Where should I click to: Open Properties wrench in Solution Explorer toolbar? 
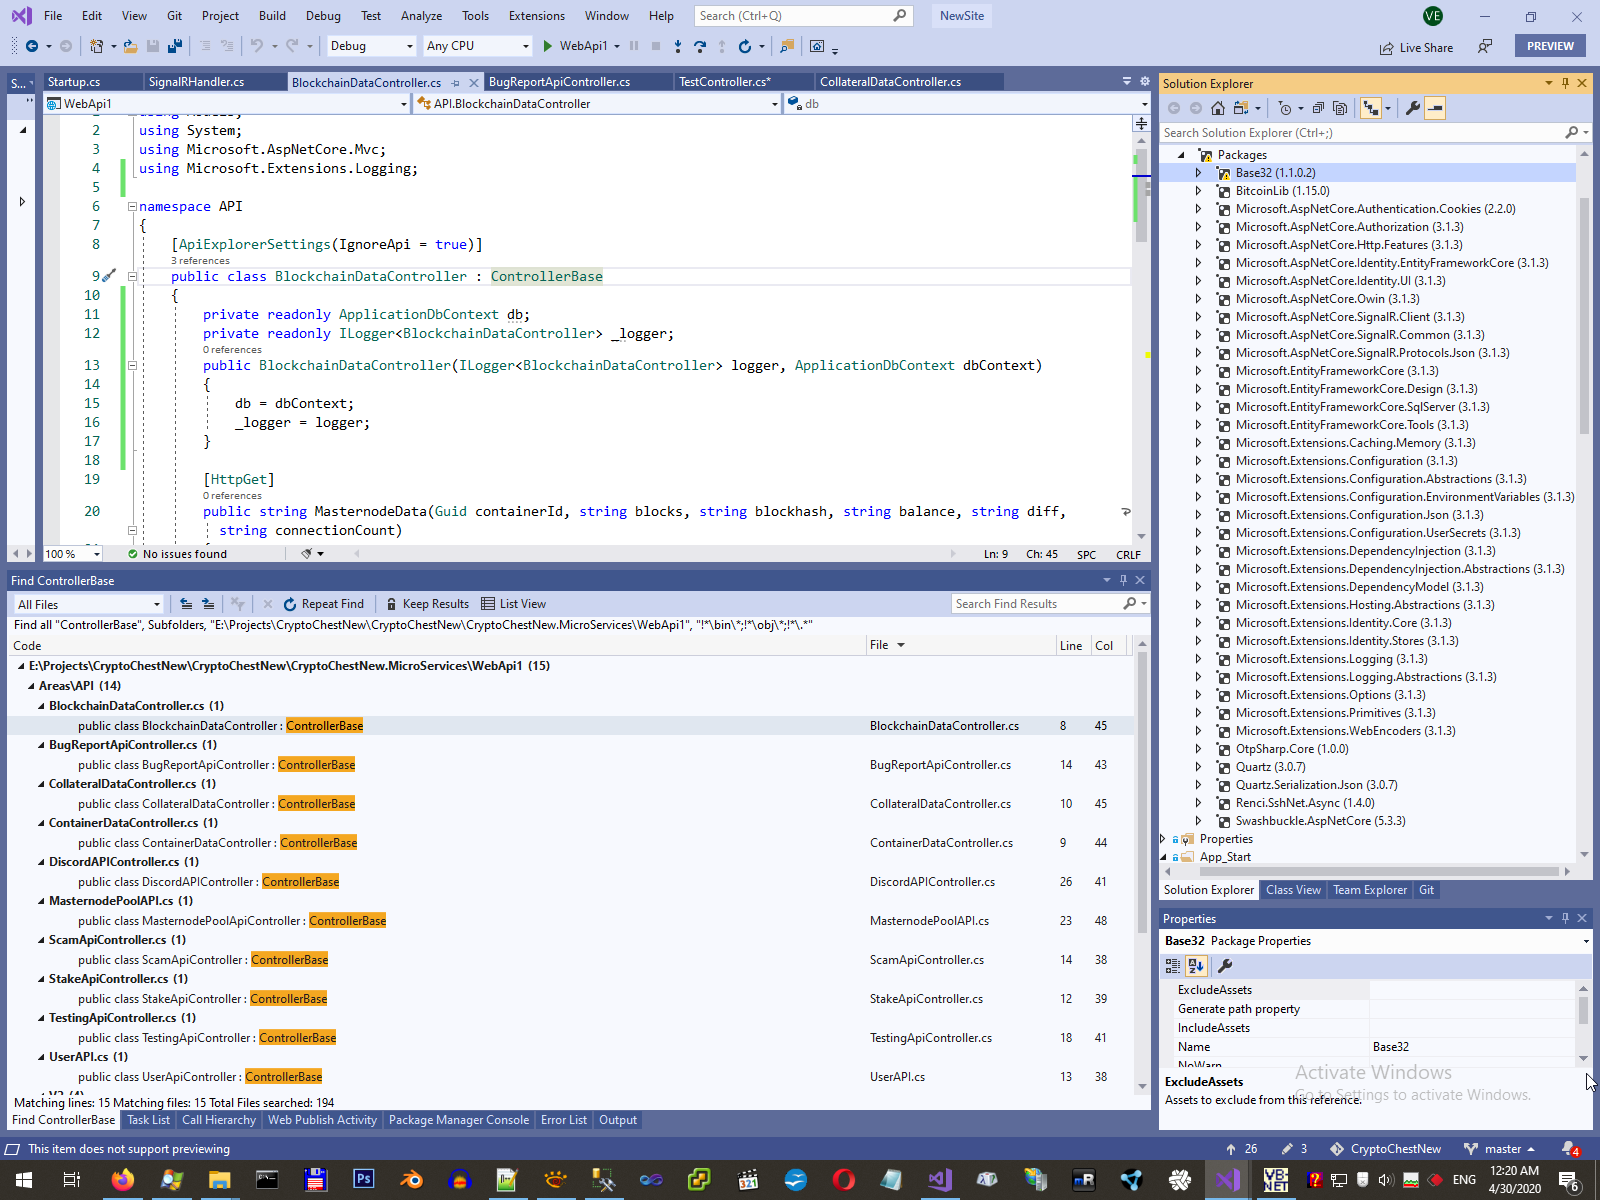(x=1412, y=108)
